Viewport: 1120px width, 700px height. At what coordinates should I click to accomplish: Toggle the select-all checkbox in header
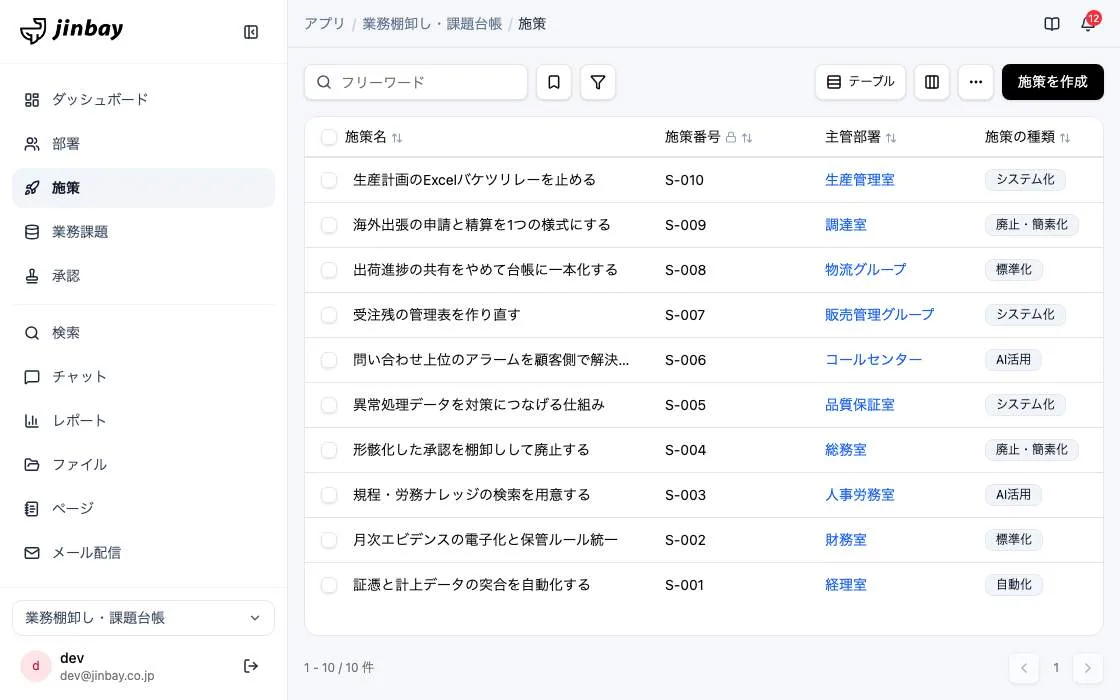point(329,137)
